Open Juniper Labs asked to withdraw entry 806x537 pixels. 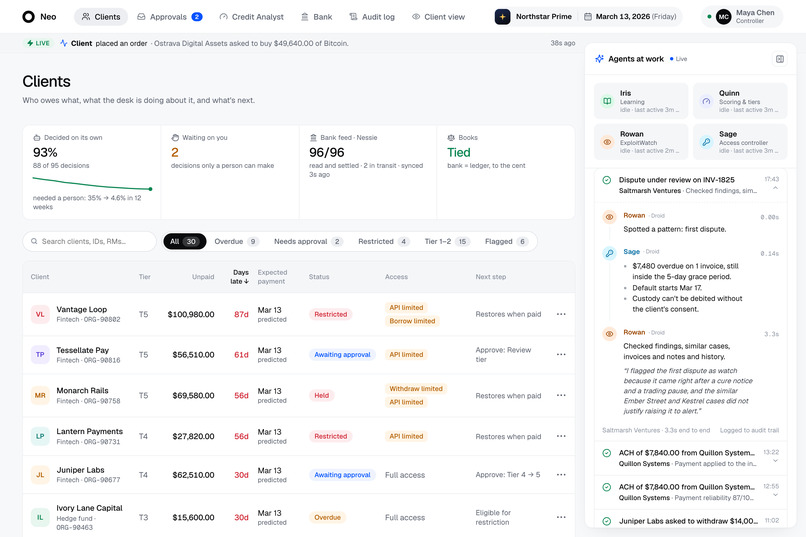point(690,521)
